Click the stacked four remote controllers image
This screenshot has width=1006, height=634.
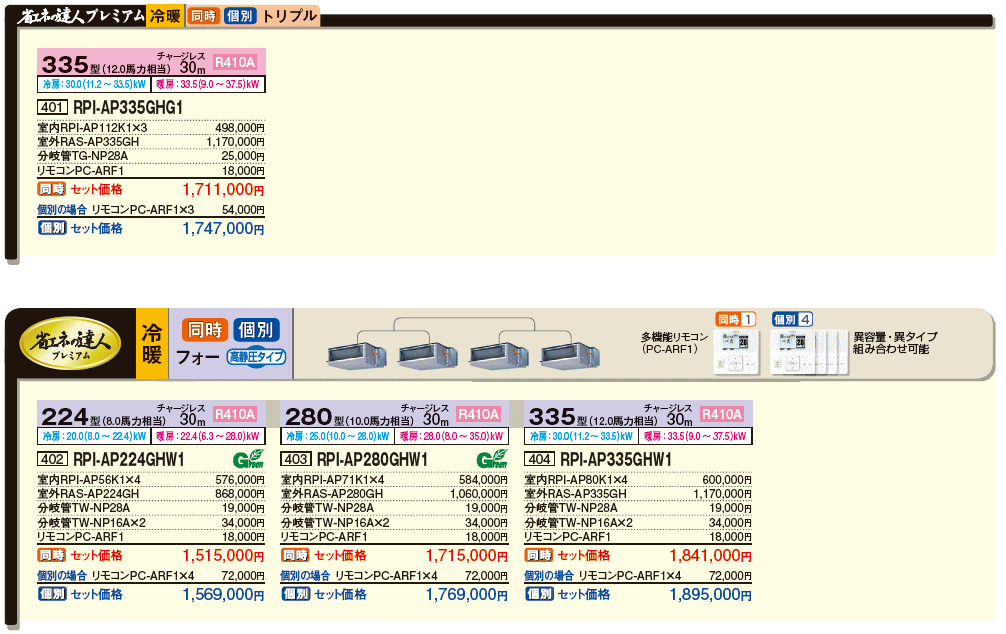pyautogui.click(x=809, y=351)
